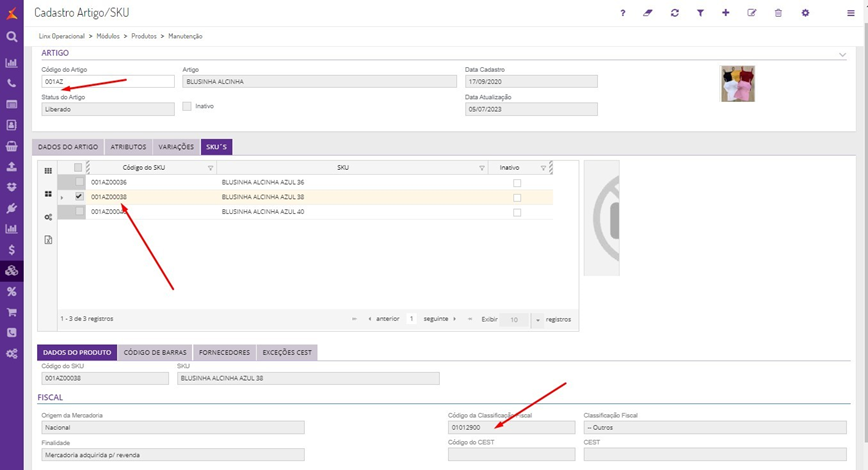This screenshot has height=470, width=868.
Task: Toggle Inativo checkbox for BLUSINHA ALCINHA AZUL 40
Action: coord(517,213)
